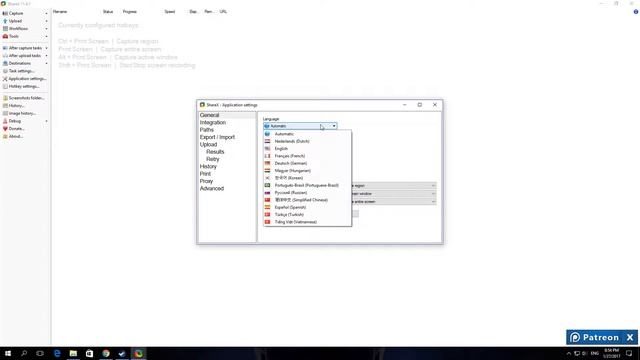Open the Windows Start menu
640x360 pixels.
click(x=8, y=353)
